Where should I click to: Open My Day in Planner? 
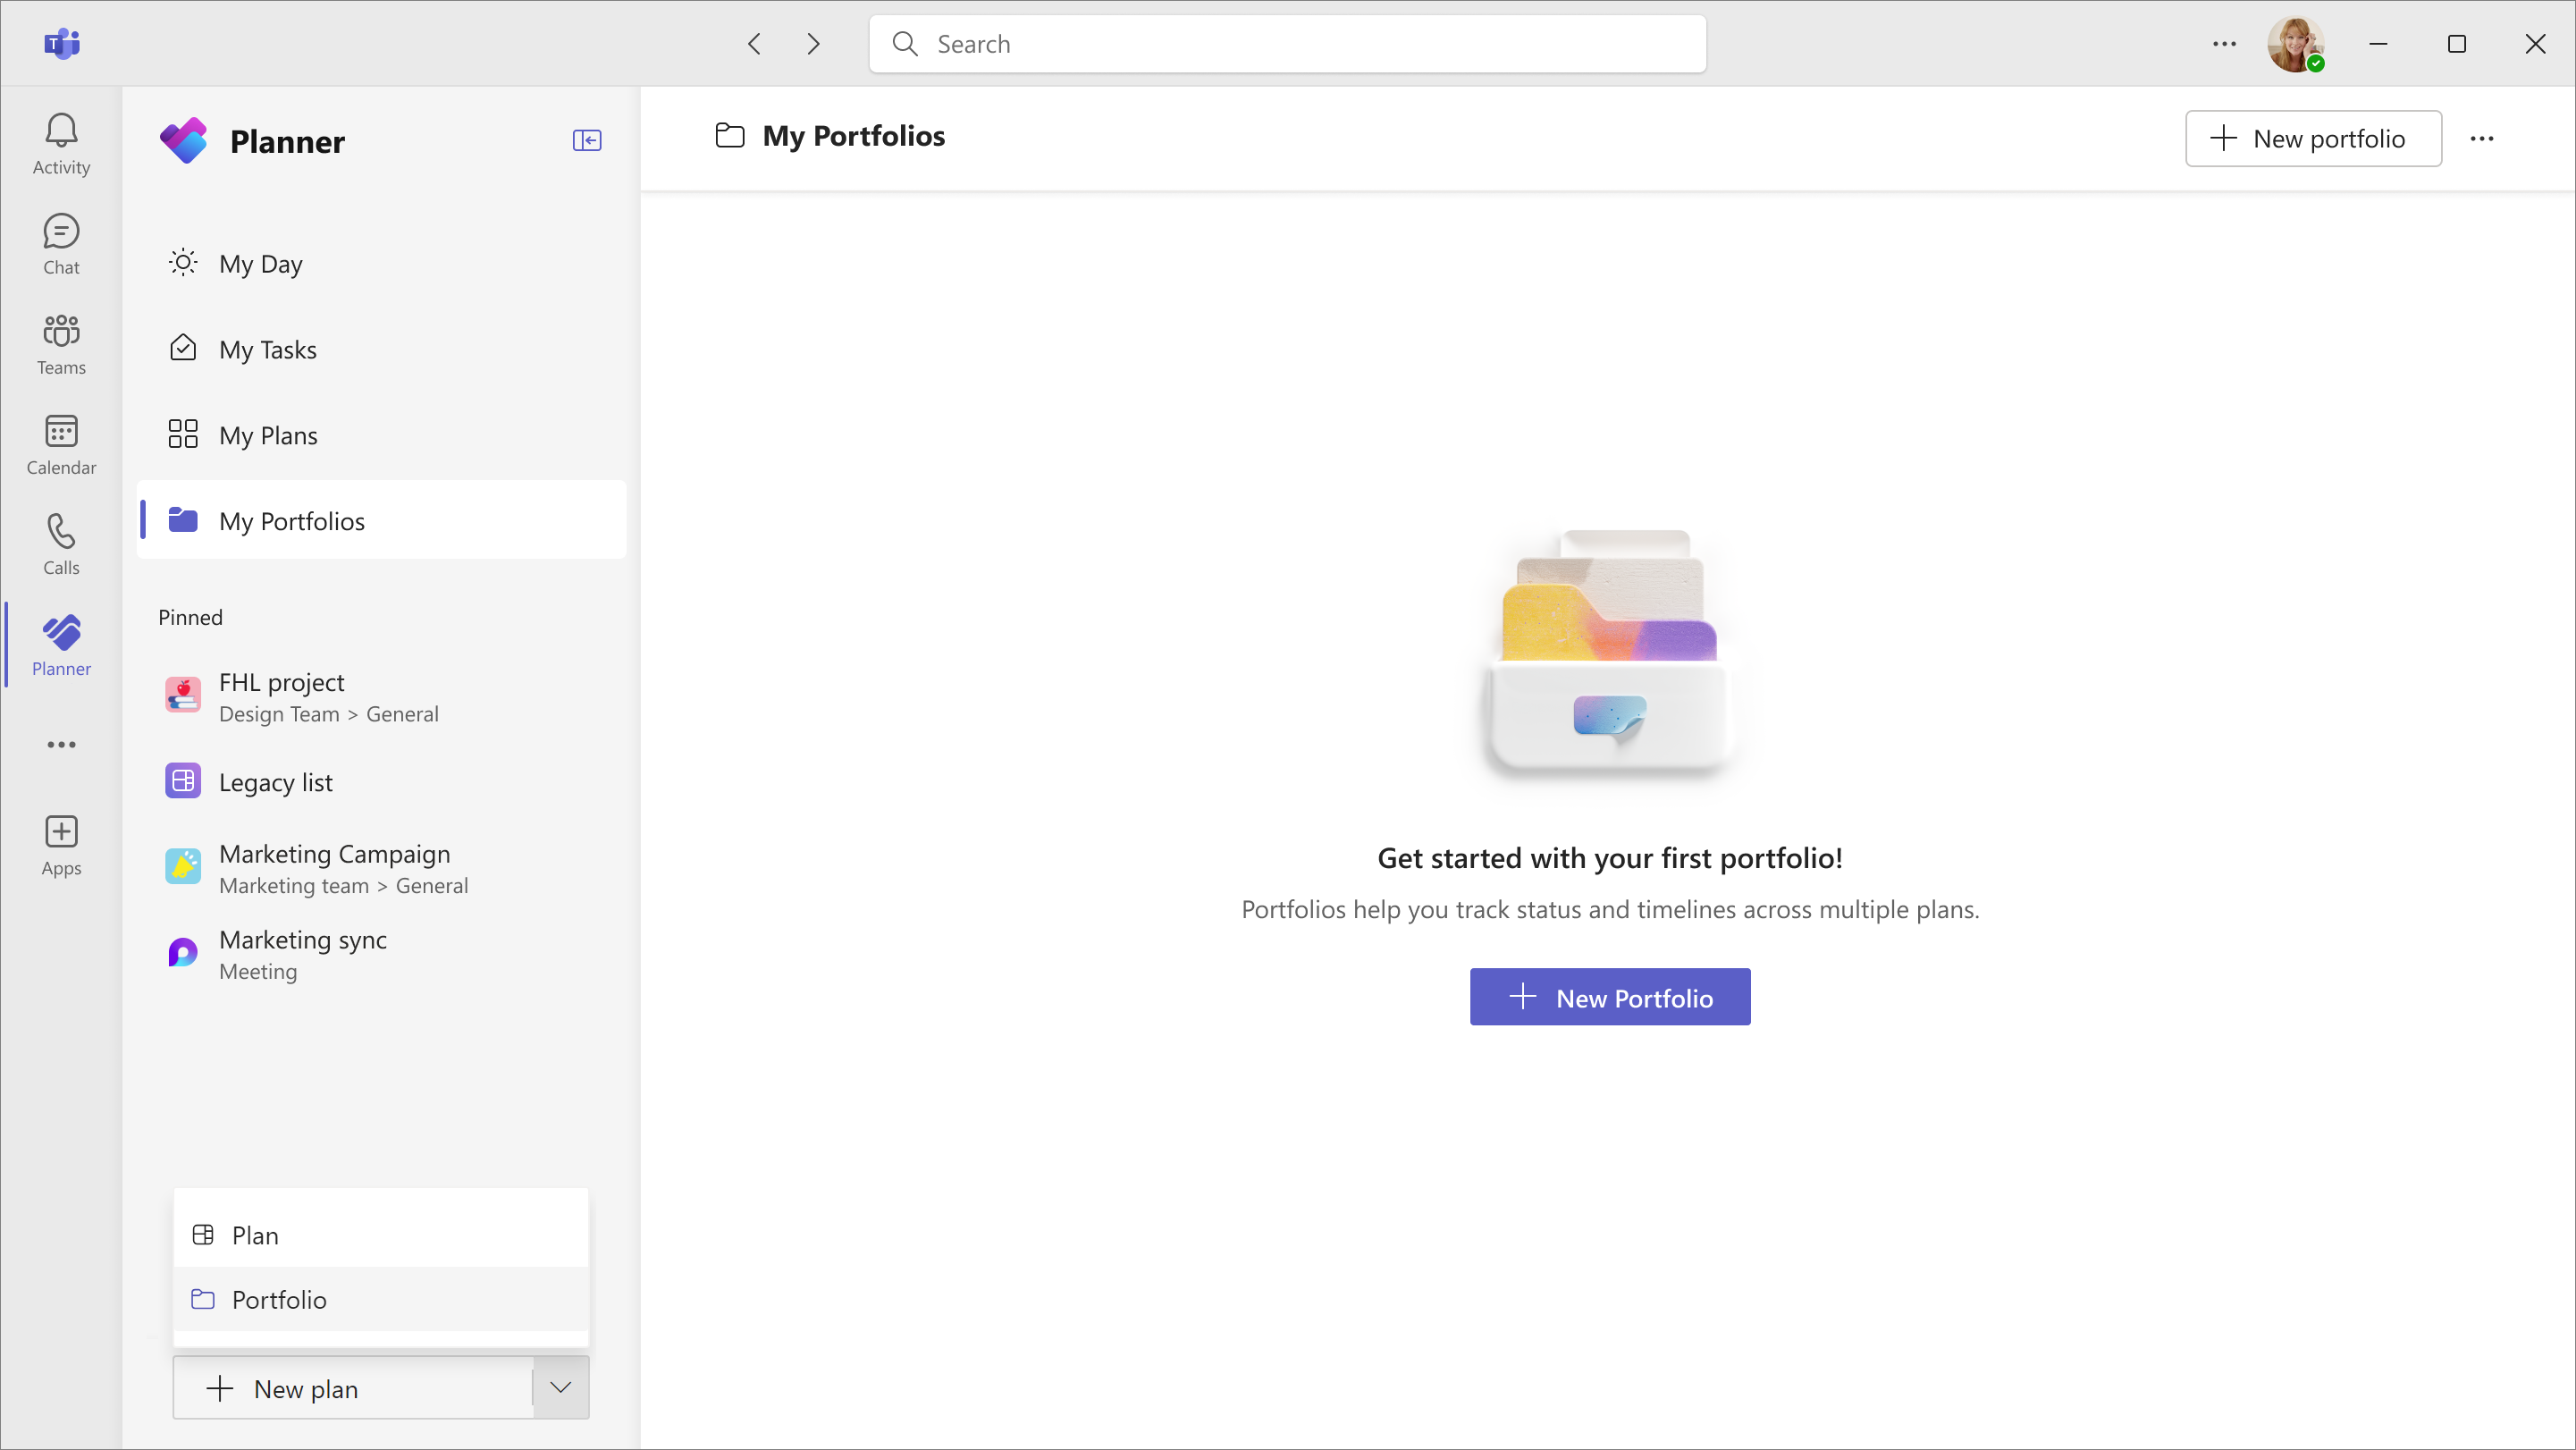pyautogui.click(x=261, y=263)
